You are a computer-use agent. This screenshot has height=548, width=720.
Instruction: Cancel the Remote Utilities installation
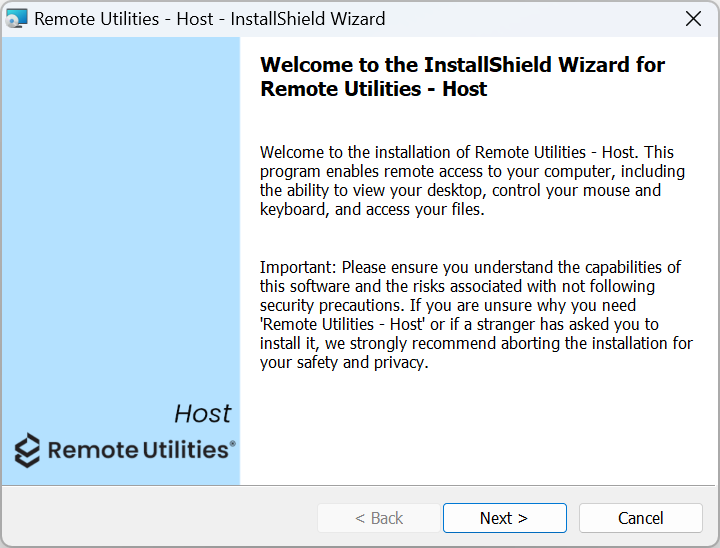(x=640, y=518)
